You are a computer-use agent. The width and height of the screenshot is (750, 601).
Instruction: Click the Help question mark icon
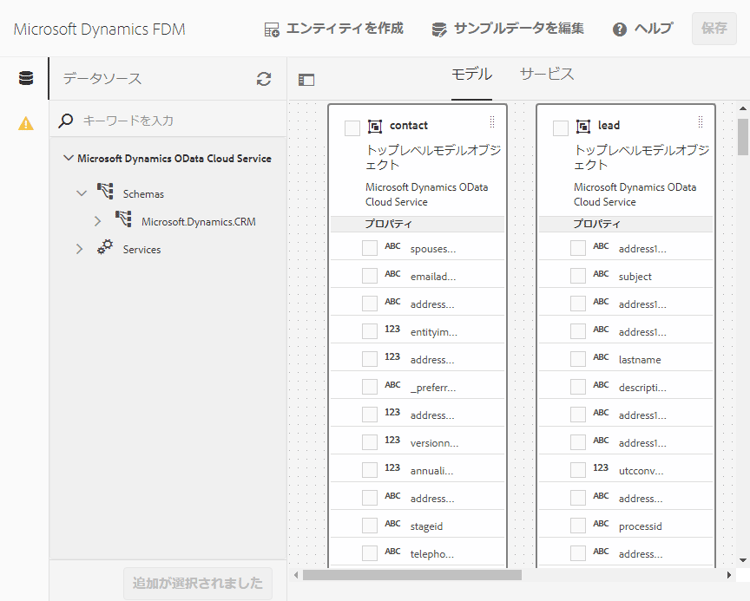click(x=619, y=30)
